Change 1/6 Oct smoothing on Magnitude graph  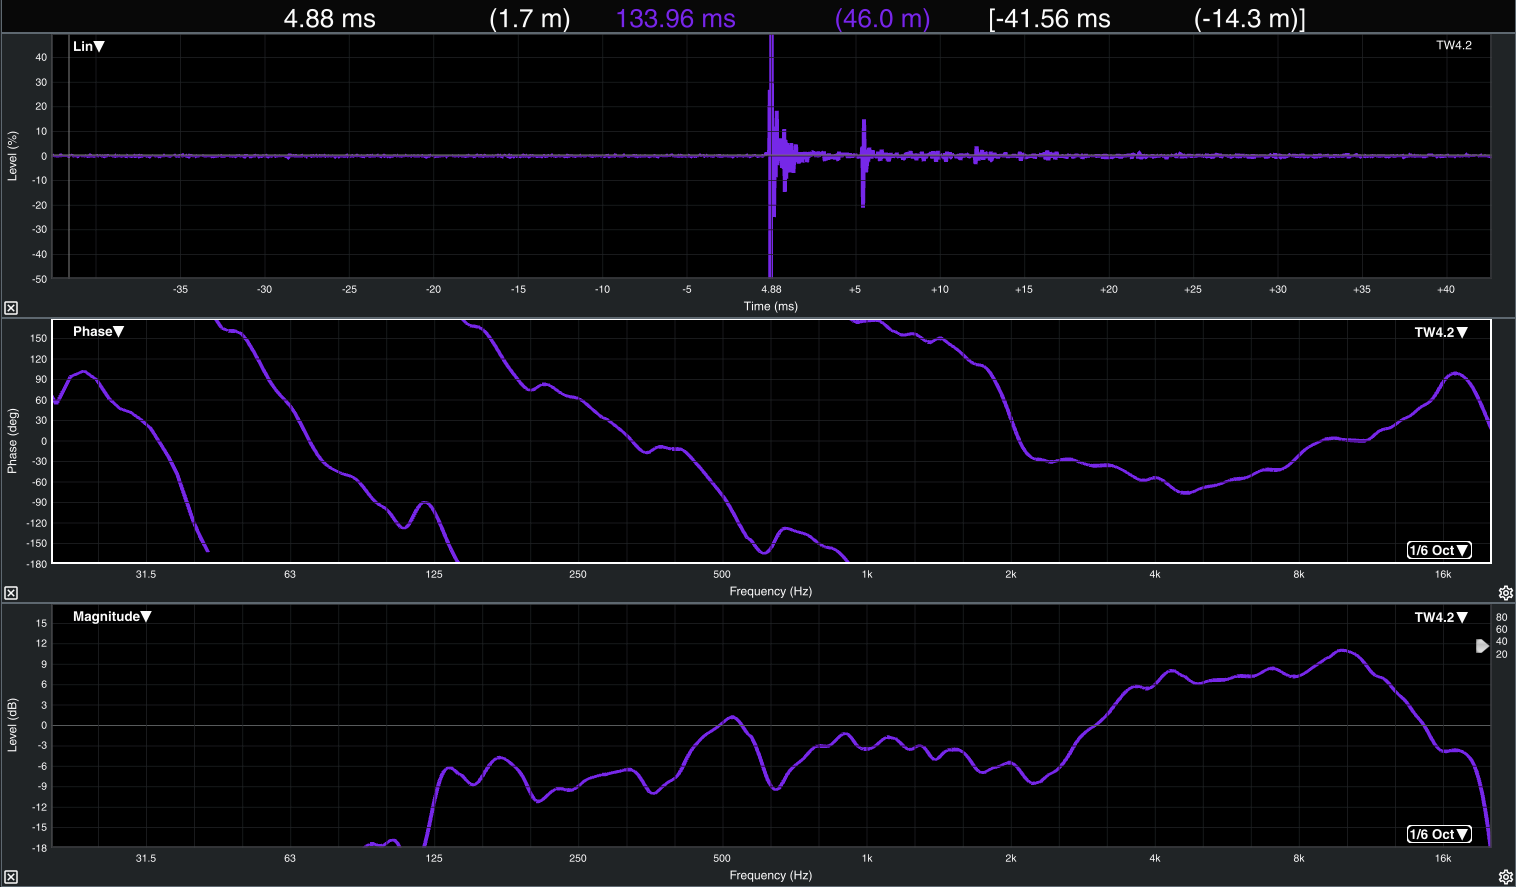coord(1439,834)
